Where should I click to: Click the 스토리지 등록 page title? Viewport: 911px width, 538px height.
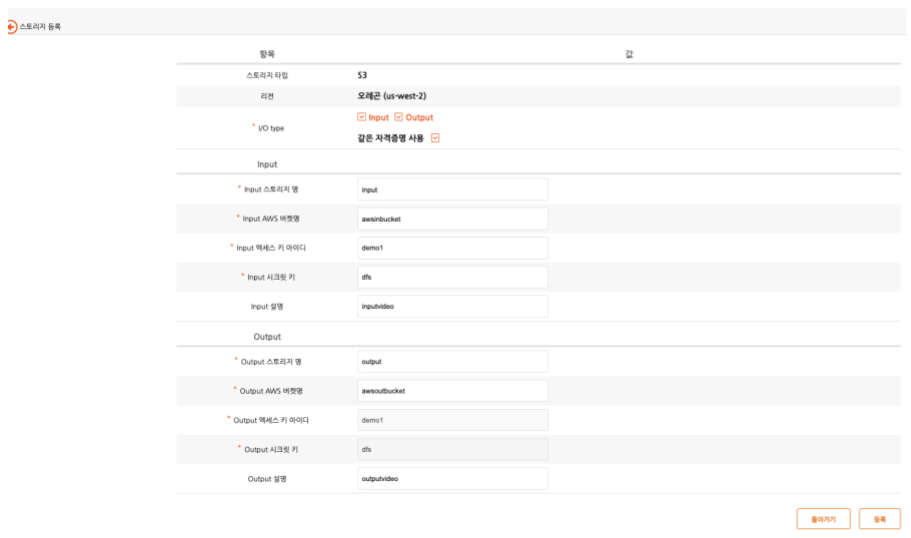coord(40,27)
